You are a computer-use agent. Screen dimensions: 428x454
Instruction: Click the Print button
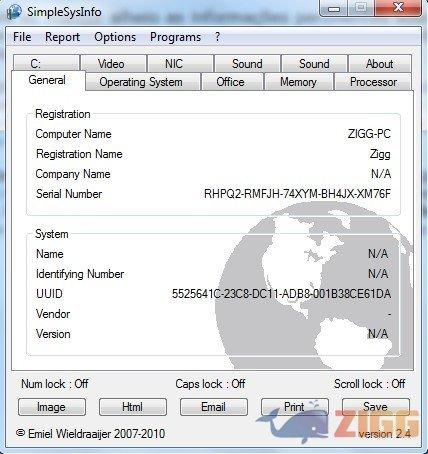295,407
